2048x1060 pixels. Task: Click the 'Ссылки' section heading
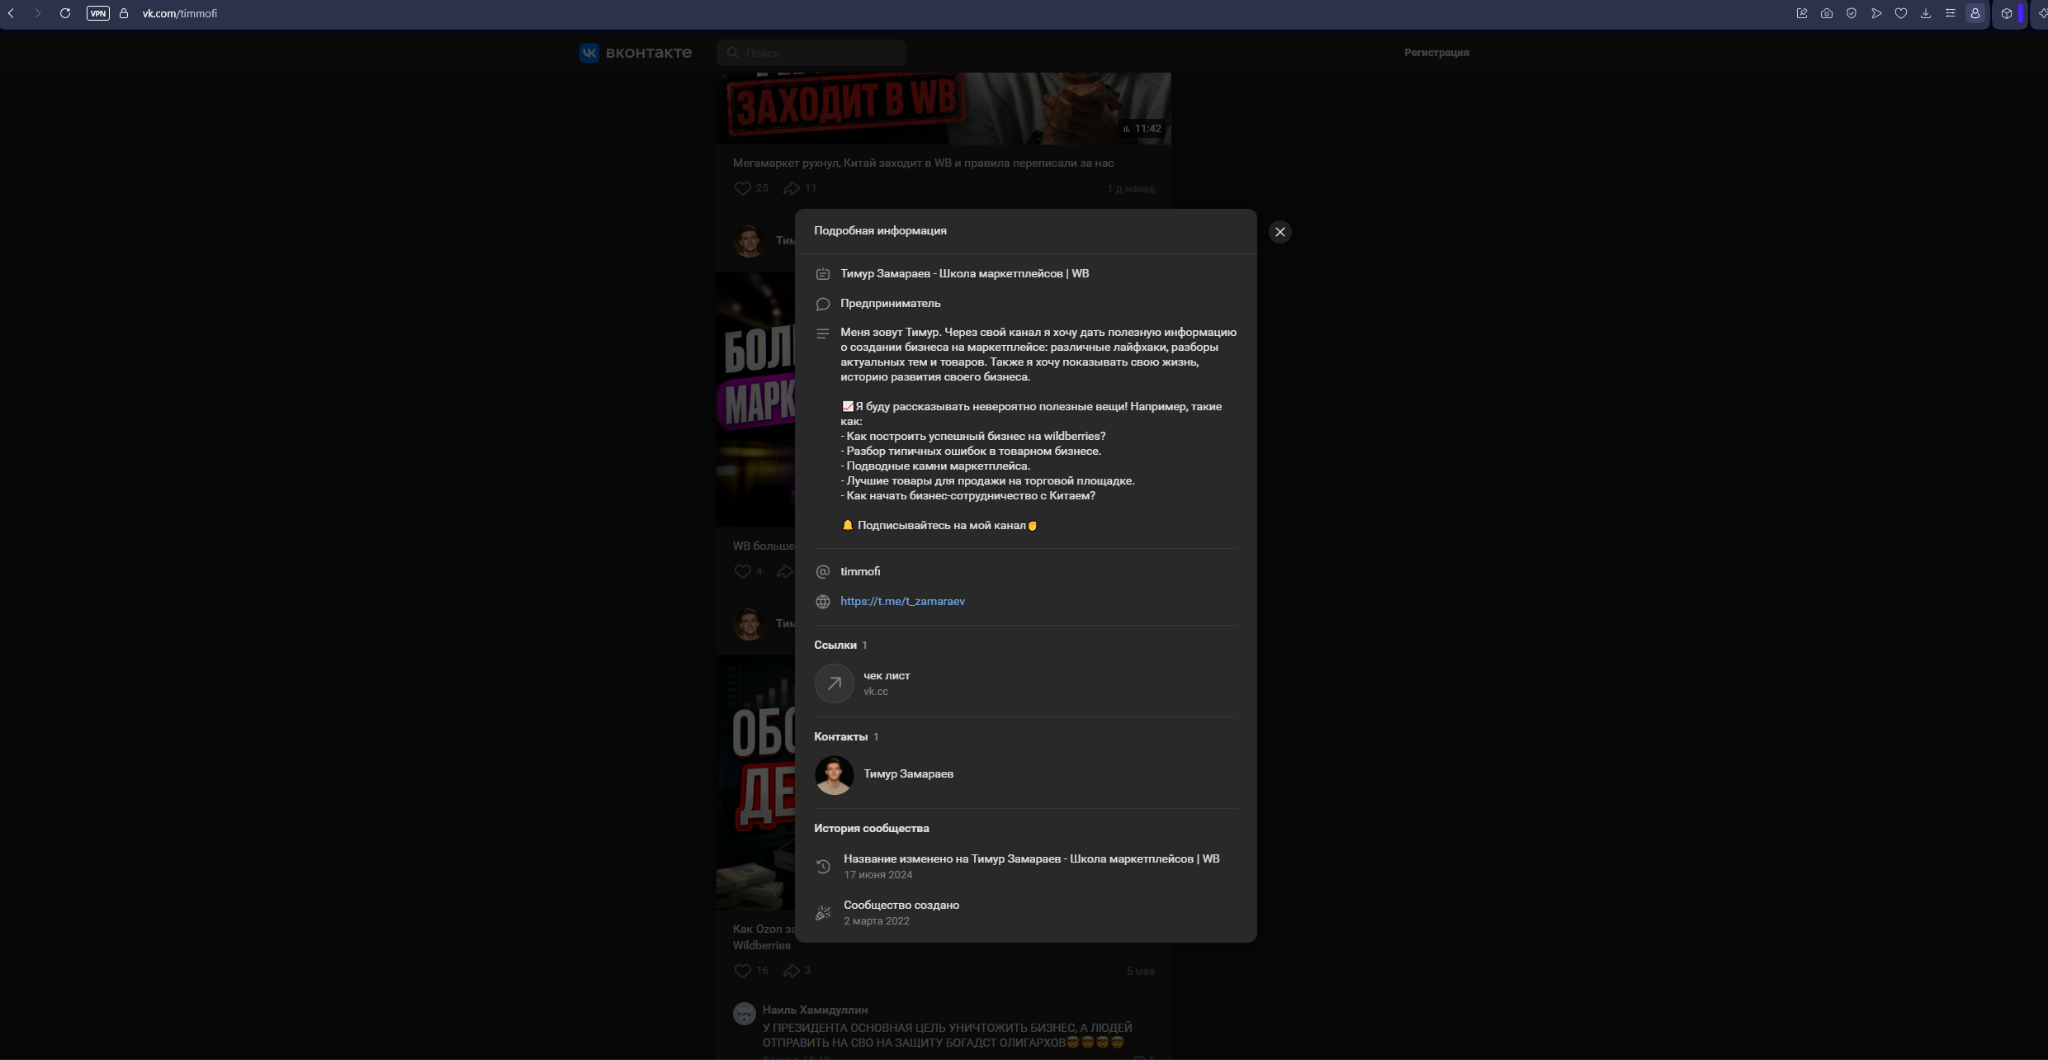[x=835, y=645]
